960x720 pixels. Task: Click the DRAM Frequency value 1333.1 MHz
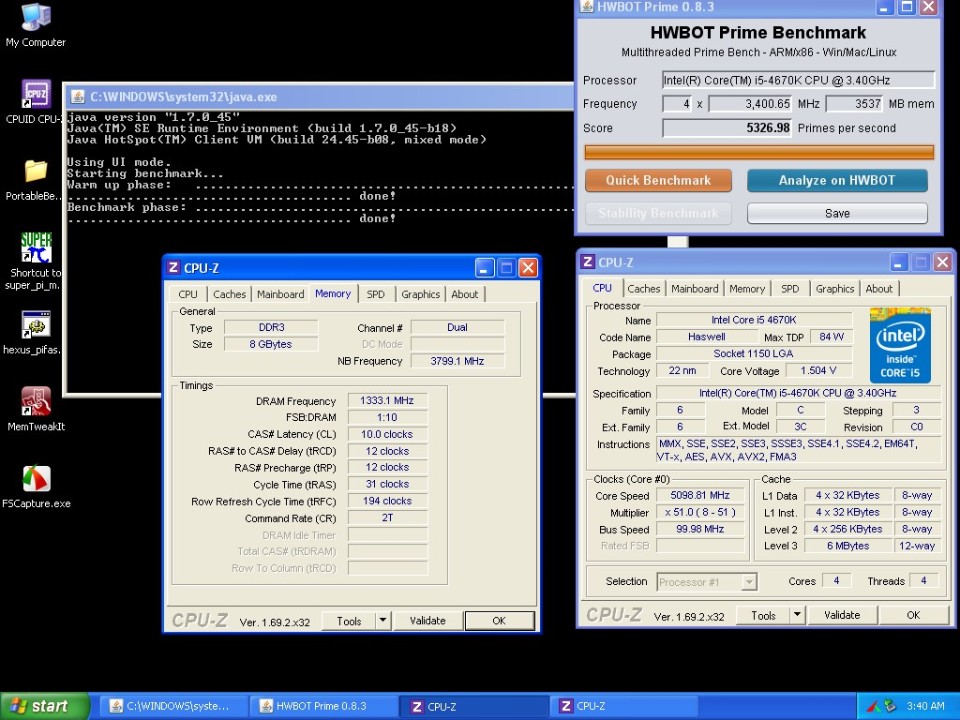coord(387,400)
